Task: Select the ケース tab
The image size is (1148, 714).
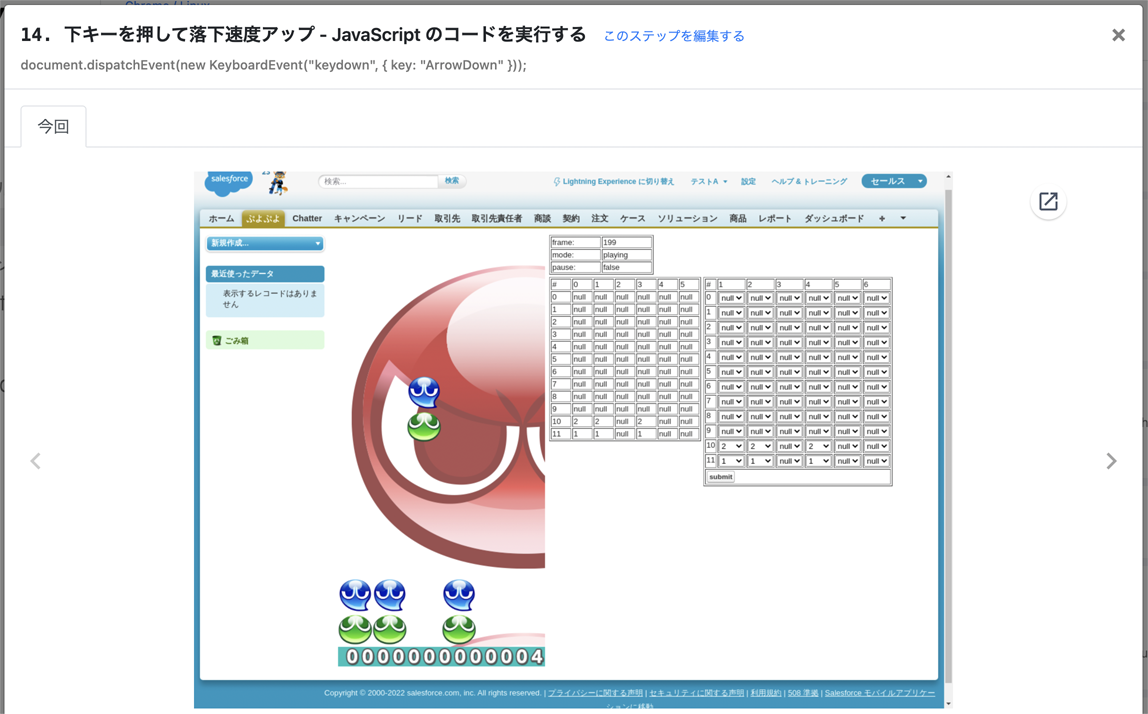Action: (x=633, y=218)
